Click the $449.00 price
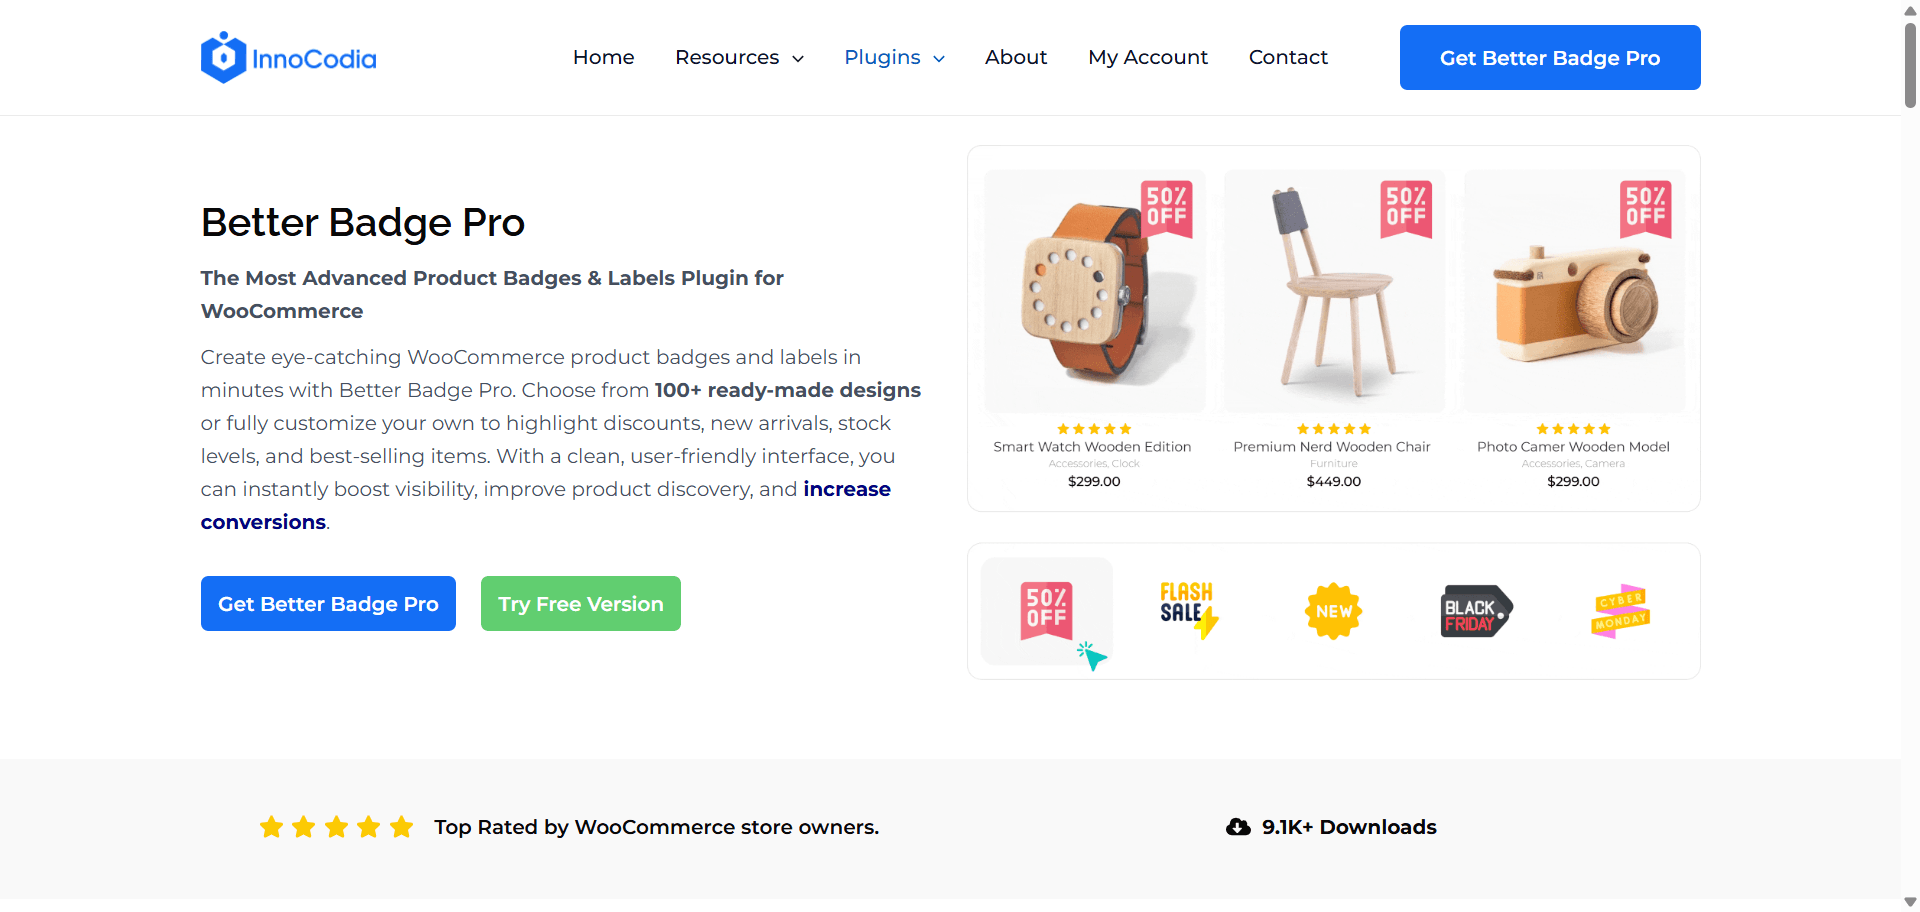 [1334, 481]
